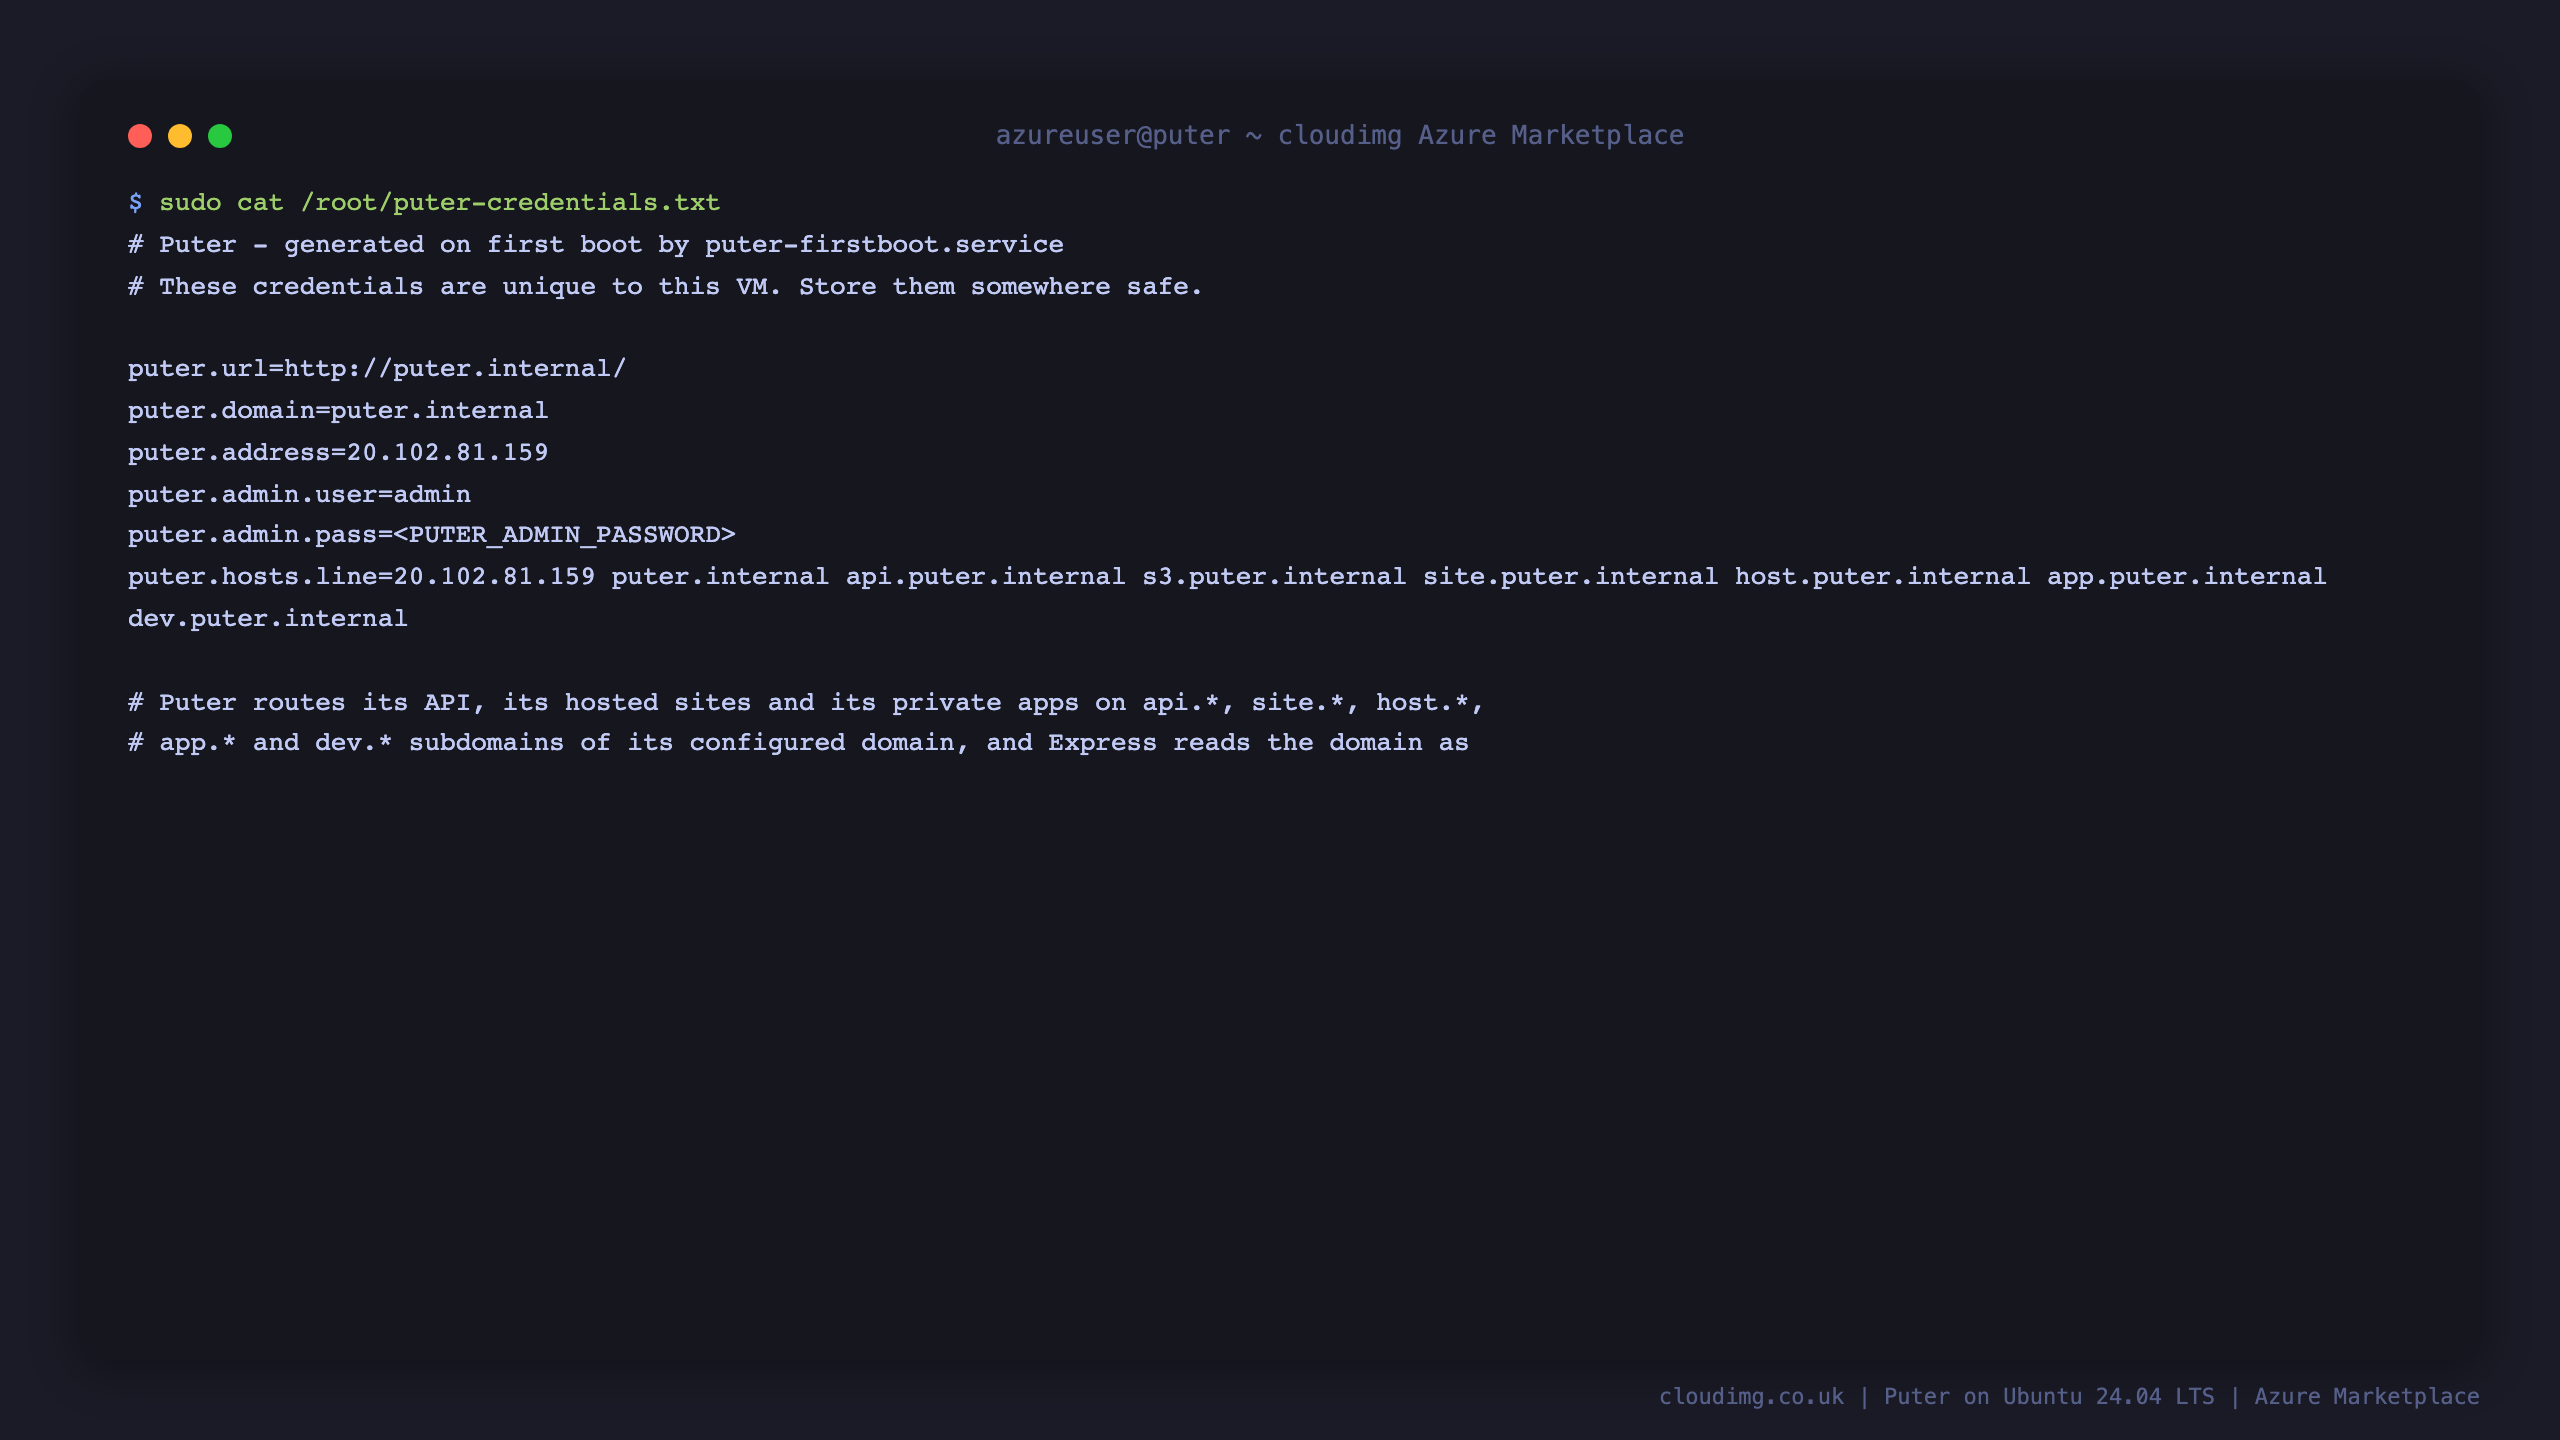Screen dimensions: 2560x1440
Task: Click the puter.admin.user=admin line
Action: point(299,494)
